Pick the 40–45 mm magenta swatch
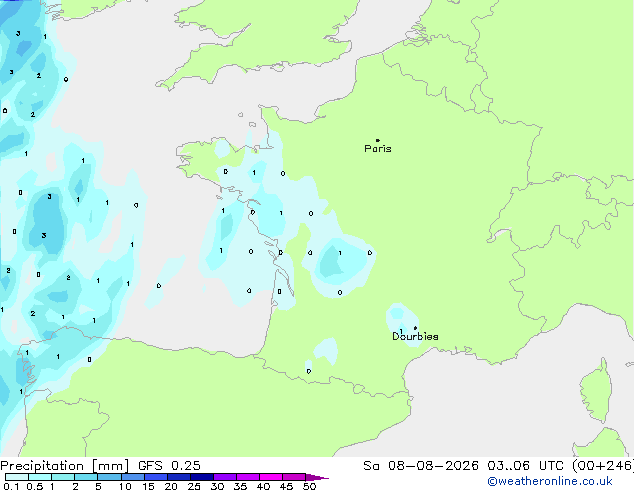634x490 pixels. click(271, 477)
